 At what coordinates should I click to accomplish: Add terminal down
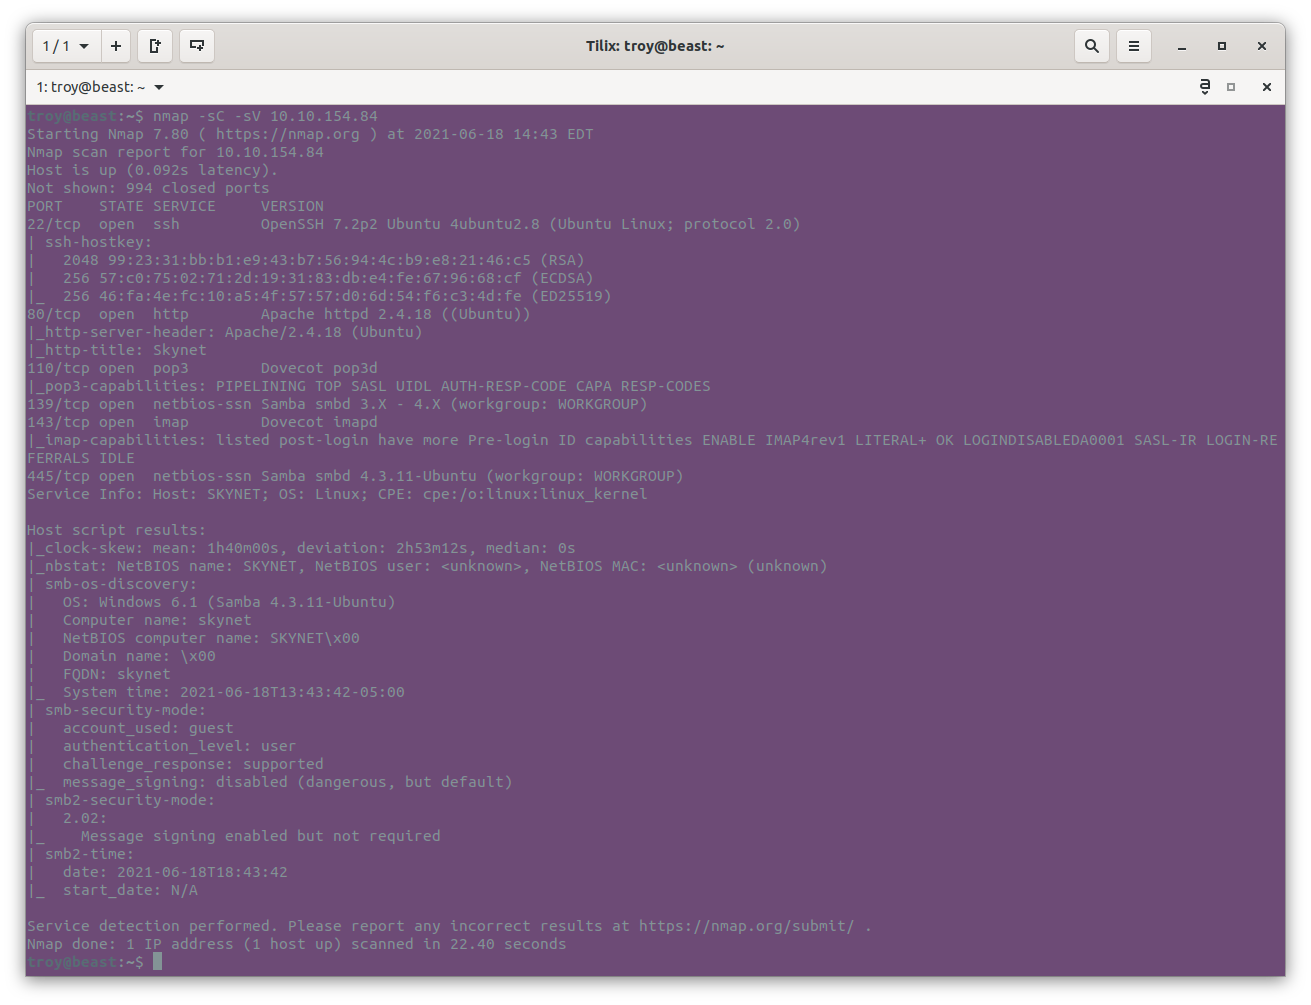tap(197, 46)
